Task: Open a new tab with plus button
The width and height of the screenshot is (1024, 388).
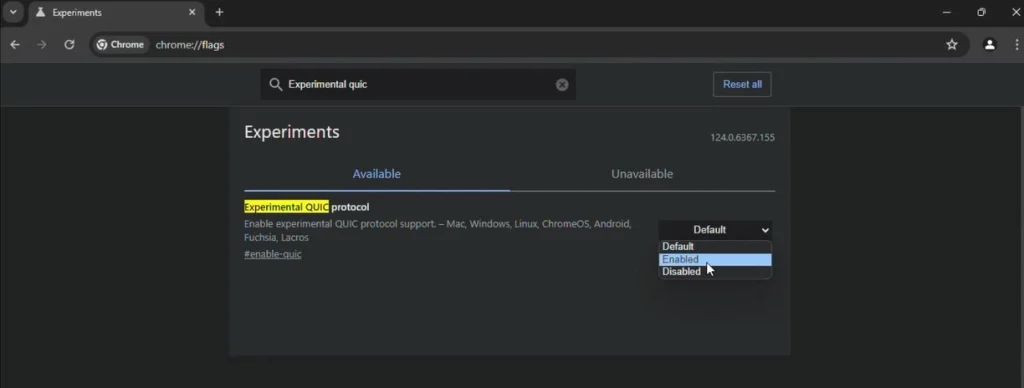Action: pos(219,12)
